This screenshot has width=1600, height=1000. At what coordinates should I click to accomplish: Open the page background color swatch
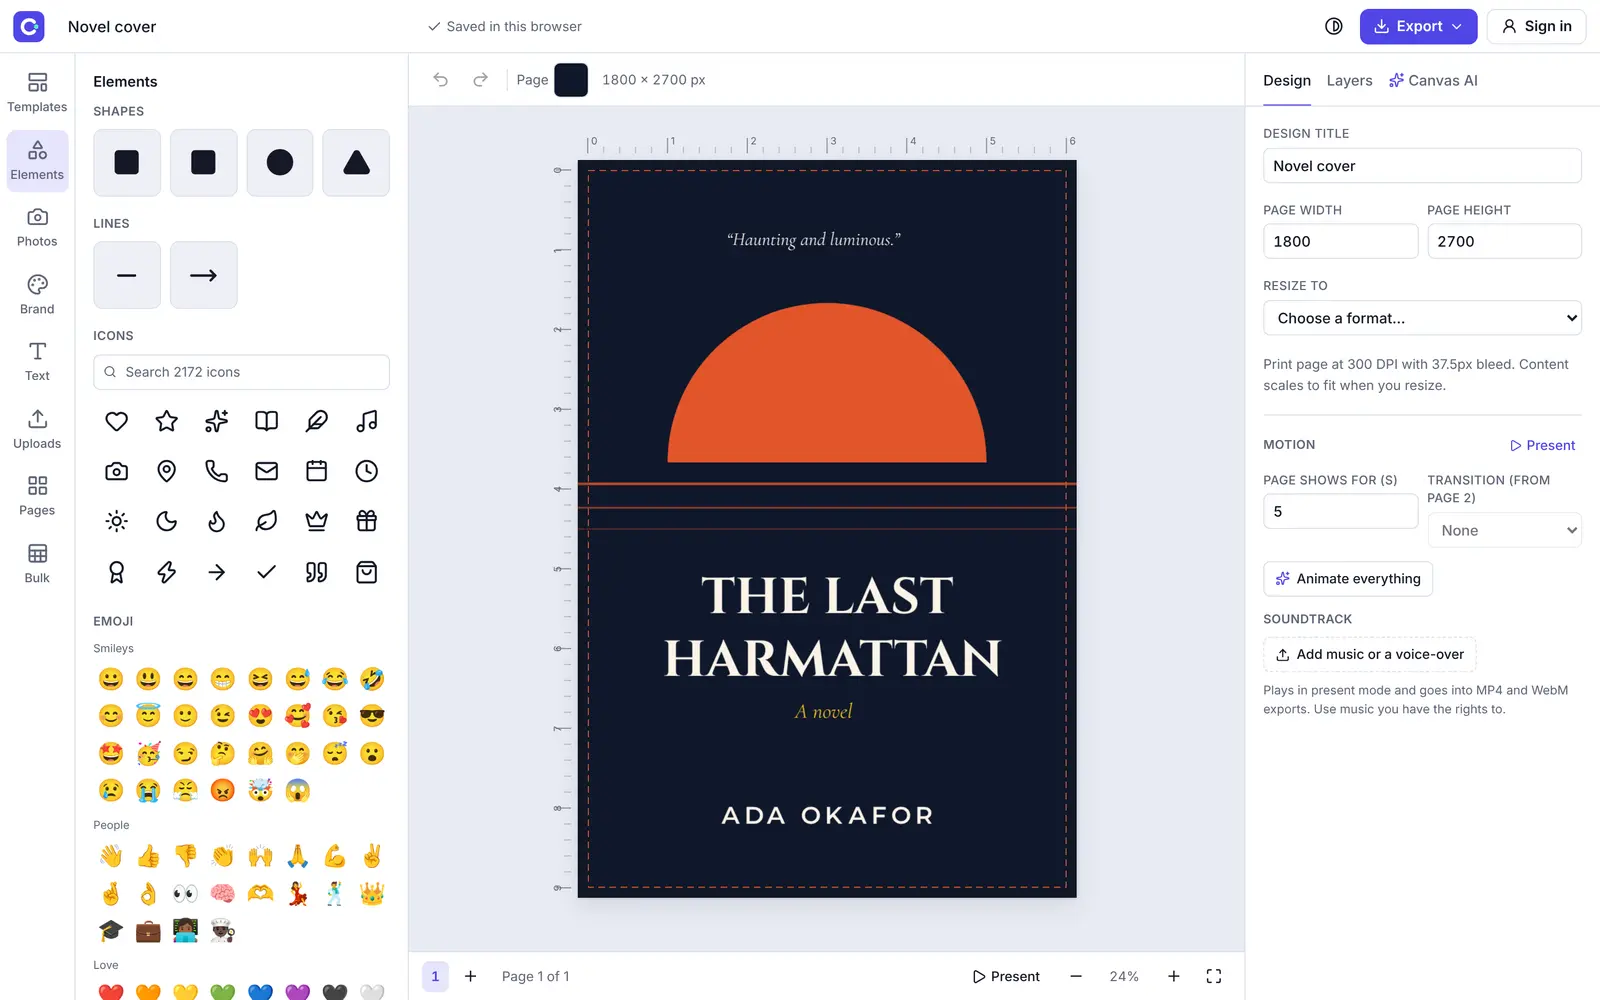point(571,80)
